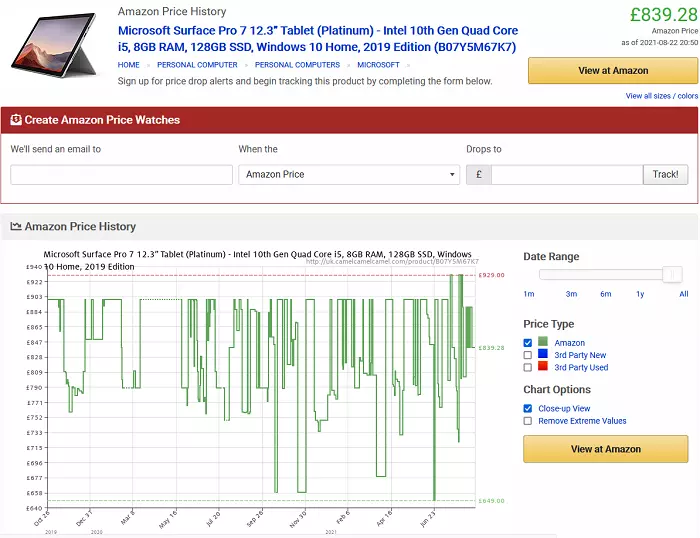Set date range to All

[x=683, y=294]
